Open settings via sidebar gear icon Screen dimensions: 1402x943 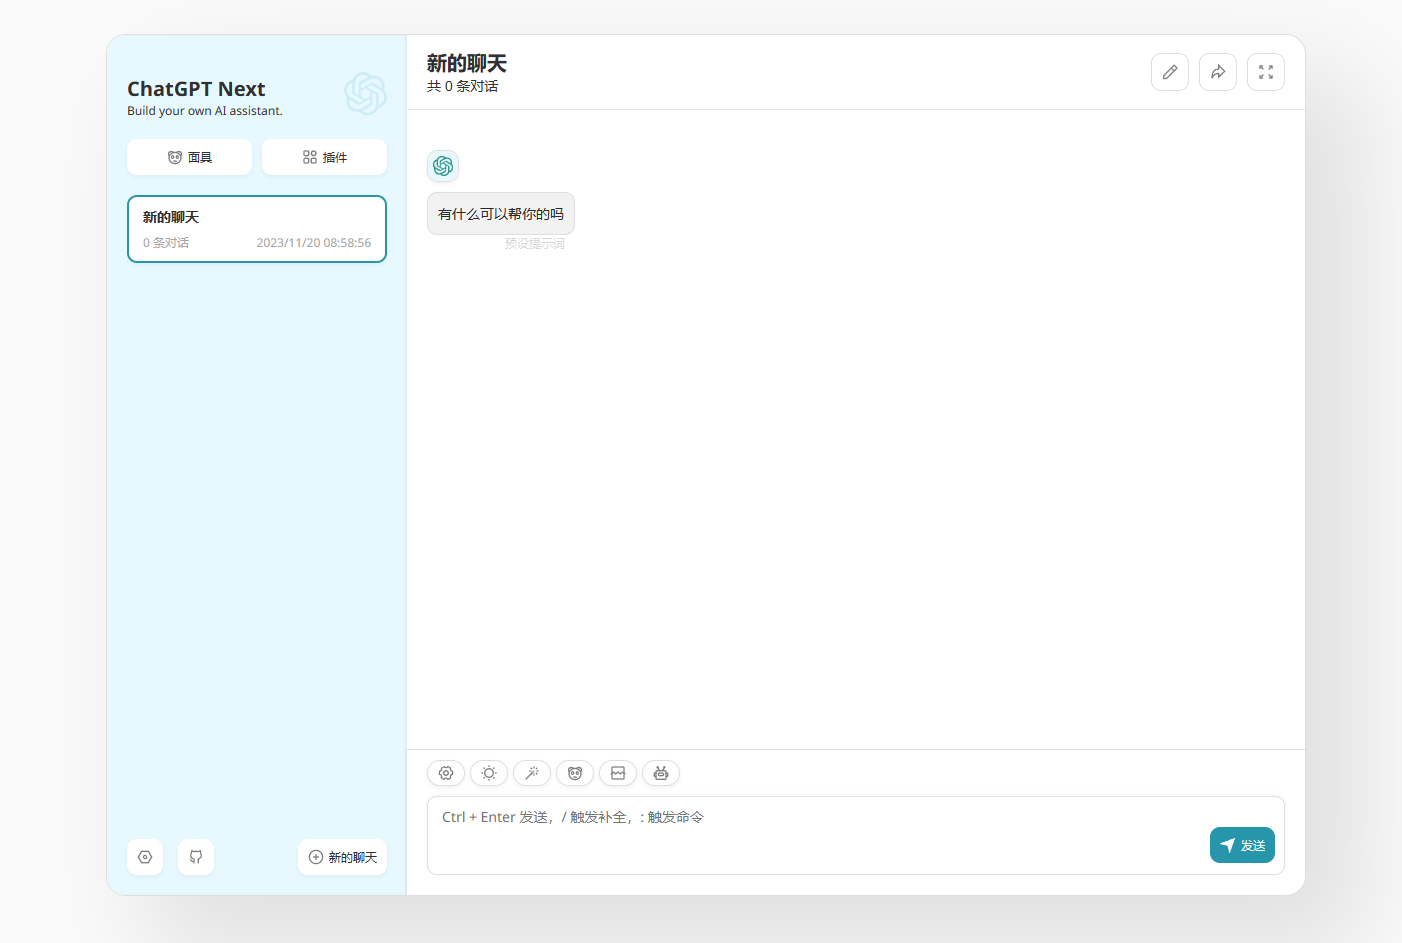coord(145,857)
